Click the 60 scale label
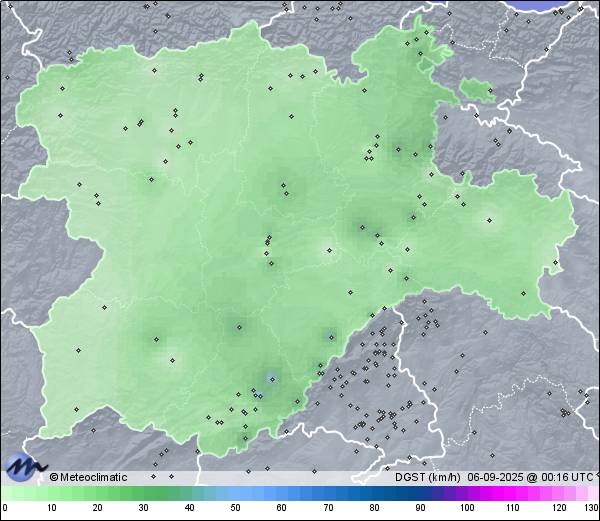Image resolution: width=600 pixels, height=521 pixels. point(282,508)
